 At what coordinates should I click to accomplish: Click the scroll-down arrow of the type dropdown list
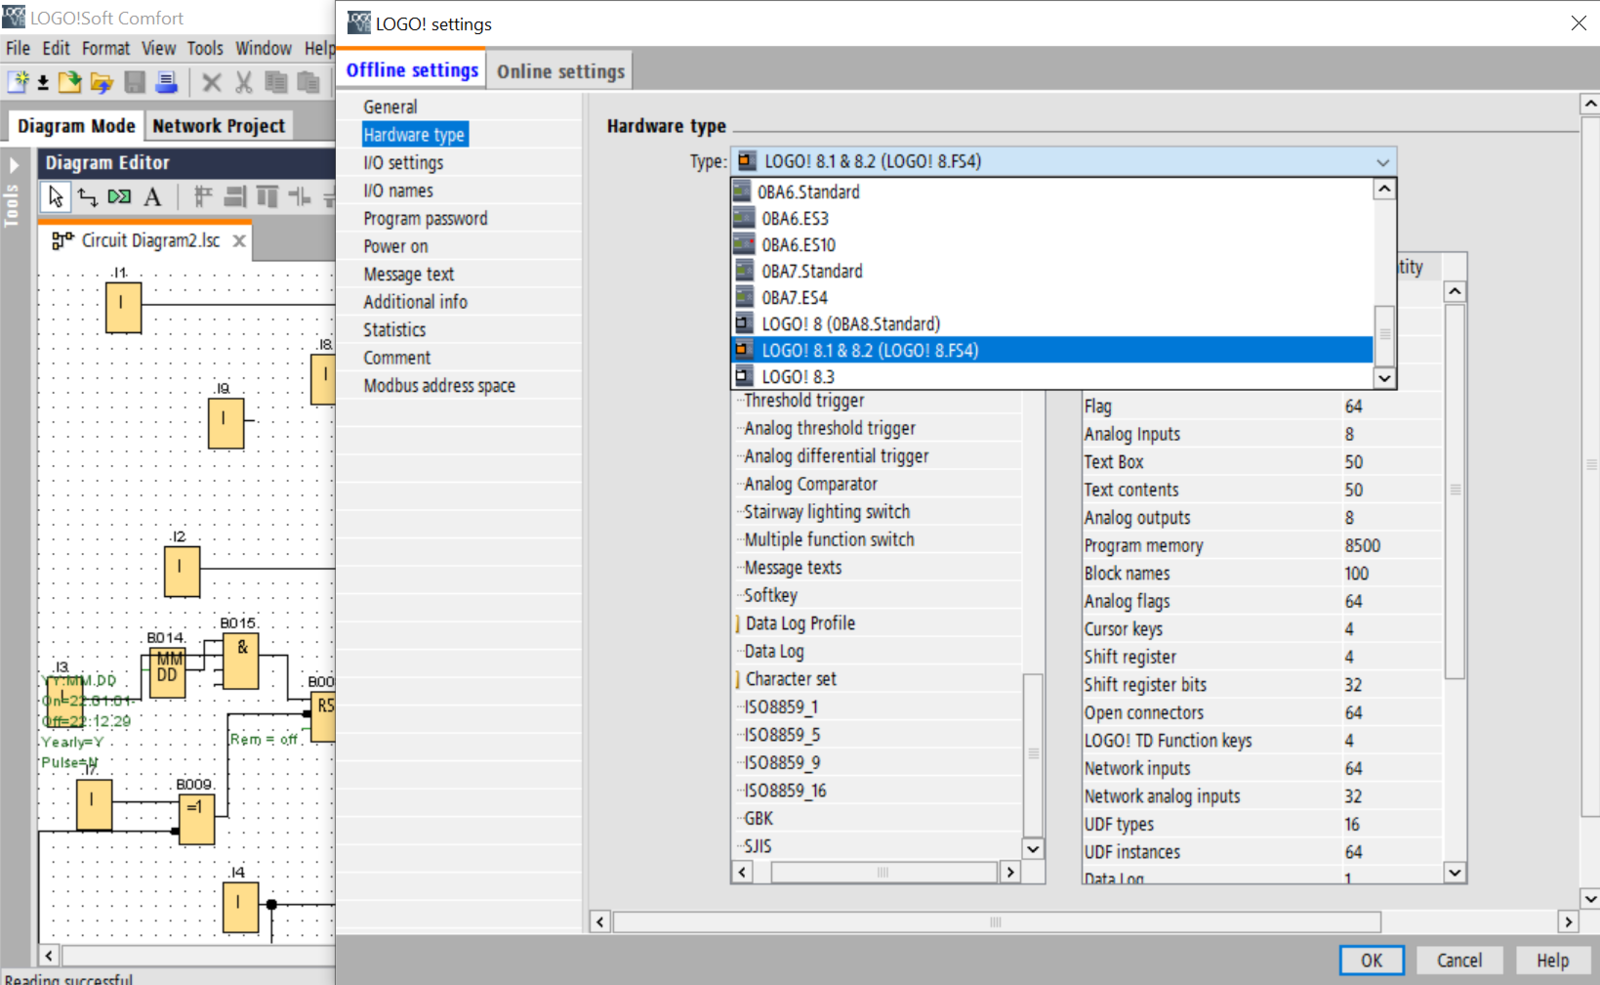click(x=1384, y=378)
